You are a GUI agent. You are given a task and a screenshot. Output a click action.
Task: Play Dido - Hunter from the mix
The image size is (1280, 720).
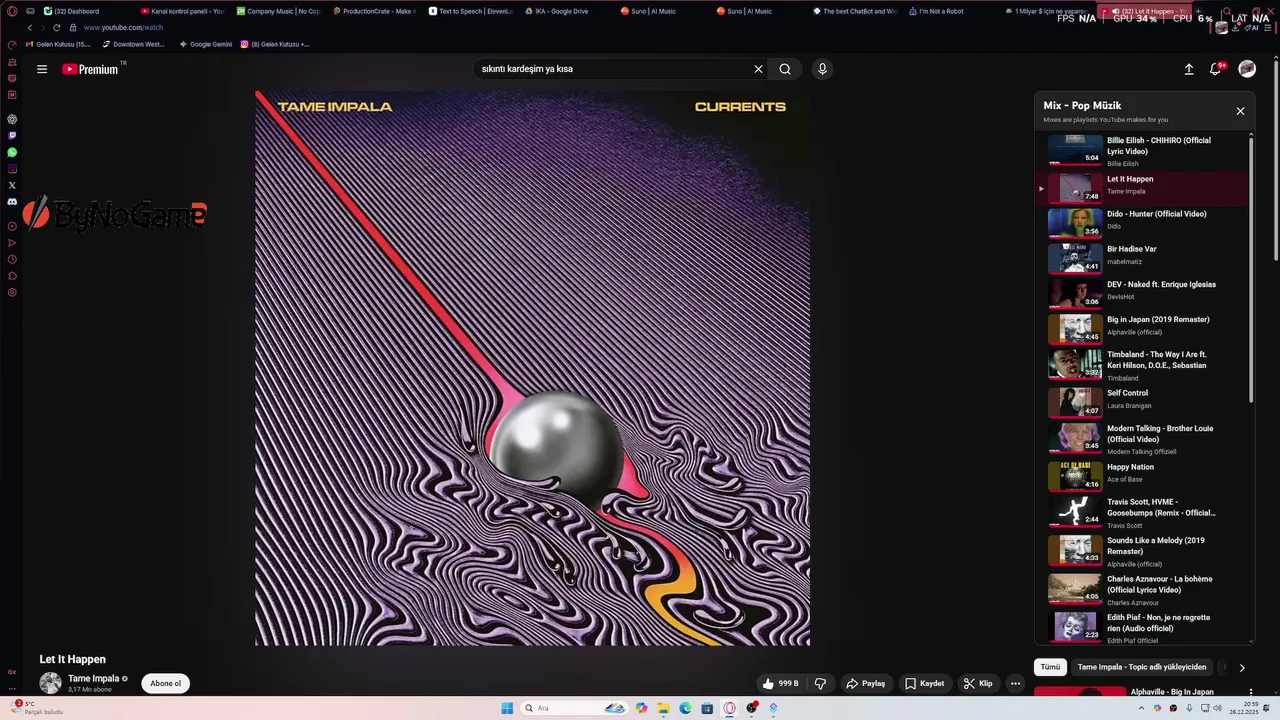pyautogui.click(x=1142, y=222)
